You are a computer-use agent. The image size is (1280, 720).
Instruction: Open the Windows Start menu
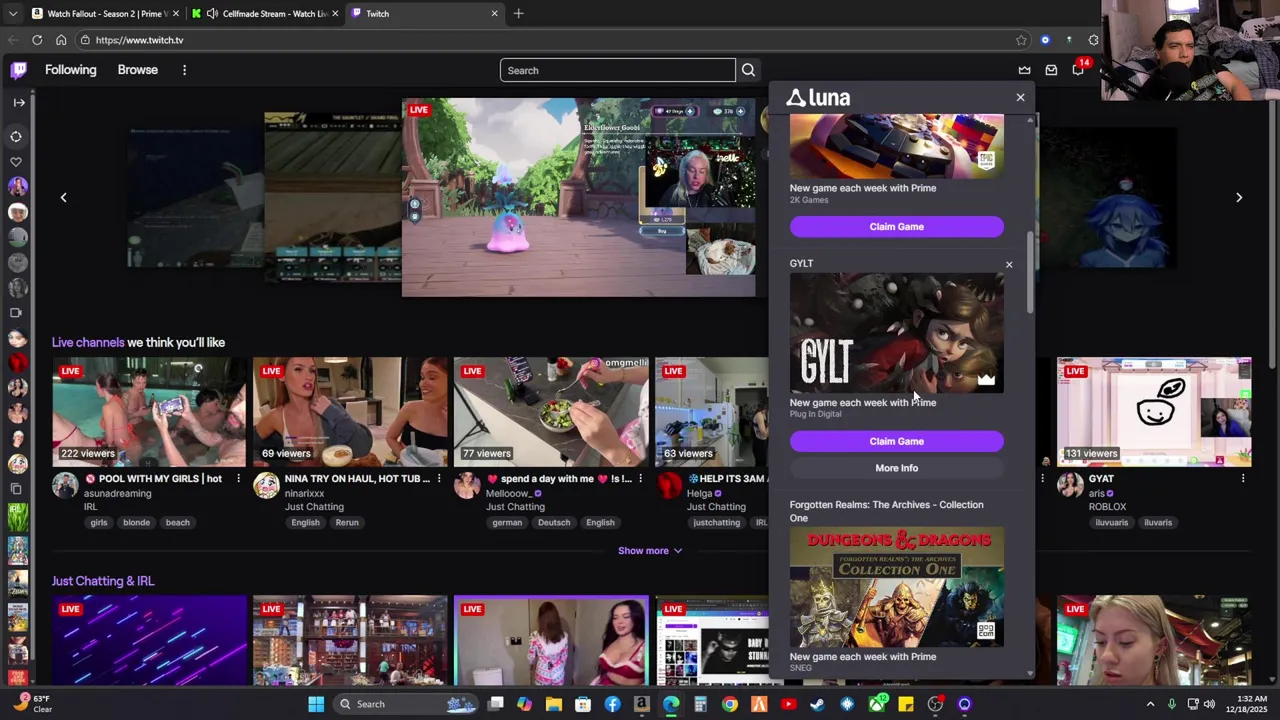316,704
